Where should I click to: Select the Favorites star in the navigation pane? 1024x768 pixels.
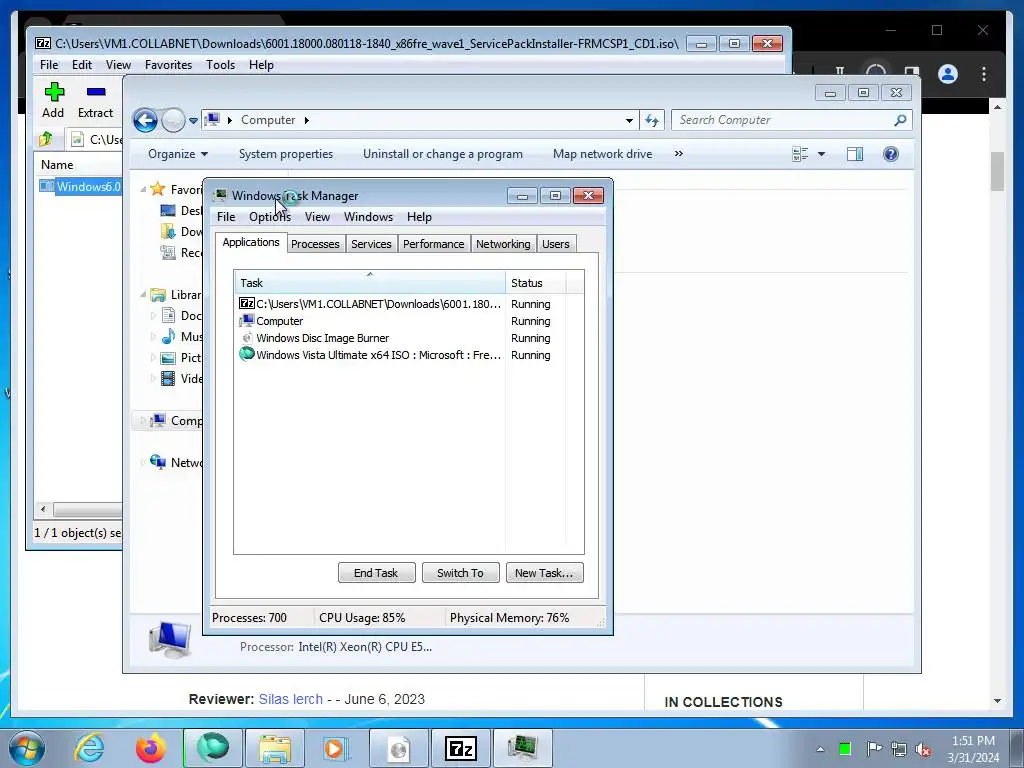[x=157, y=189]
